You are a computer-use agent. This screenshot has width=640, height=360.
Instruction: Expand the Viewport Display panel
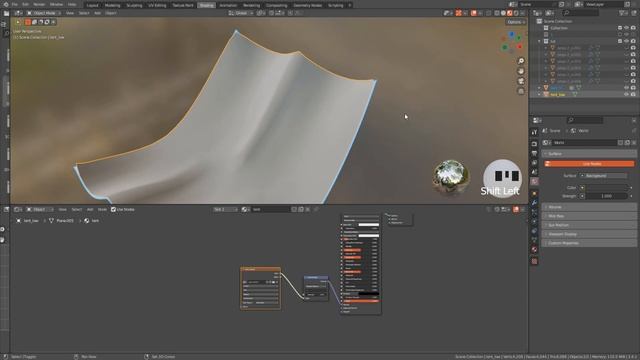[x=589, y=234]
